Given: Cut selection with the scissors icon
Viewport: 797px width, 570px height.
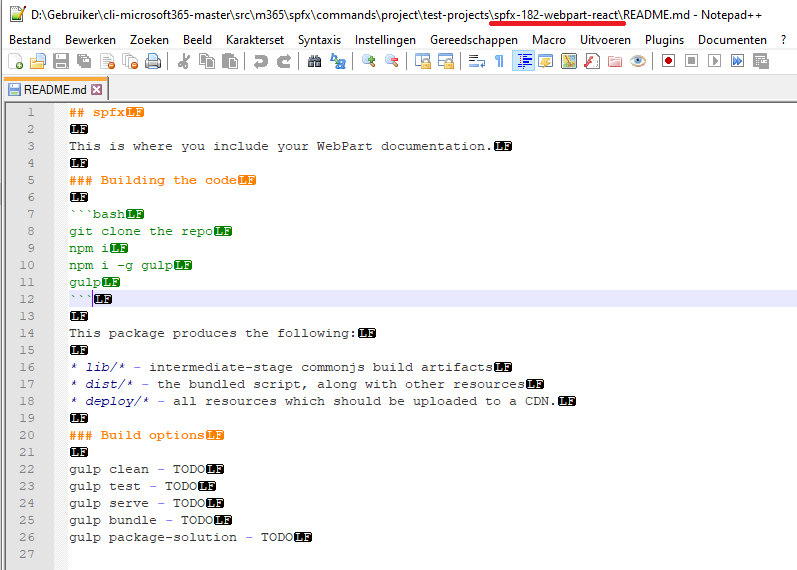Looking at the screenshot, I should point(183,62).
